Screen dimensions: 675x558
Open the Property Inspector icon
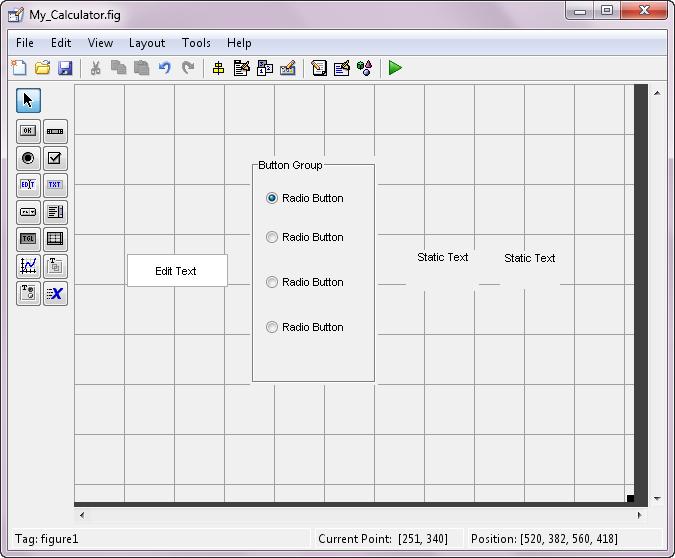click(x=342, y=68)
